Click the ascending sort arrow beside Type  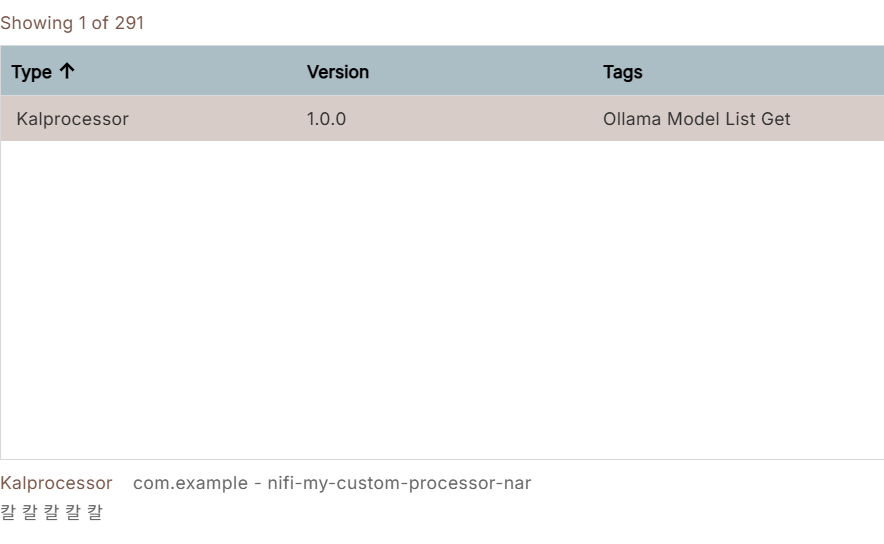pyautogui.click(x=67, y=71)
